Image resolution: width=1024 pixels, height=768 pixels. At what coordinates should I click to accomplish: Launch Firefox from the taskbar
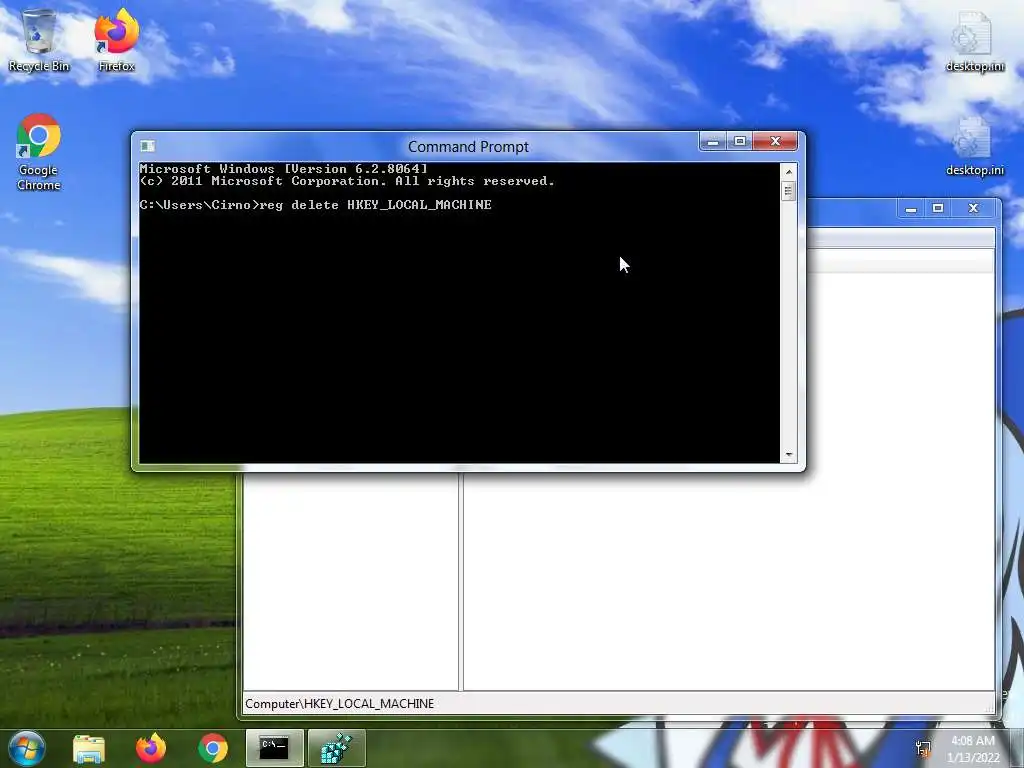click(151, 748)
